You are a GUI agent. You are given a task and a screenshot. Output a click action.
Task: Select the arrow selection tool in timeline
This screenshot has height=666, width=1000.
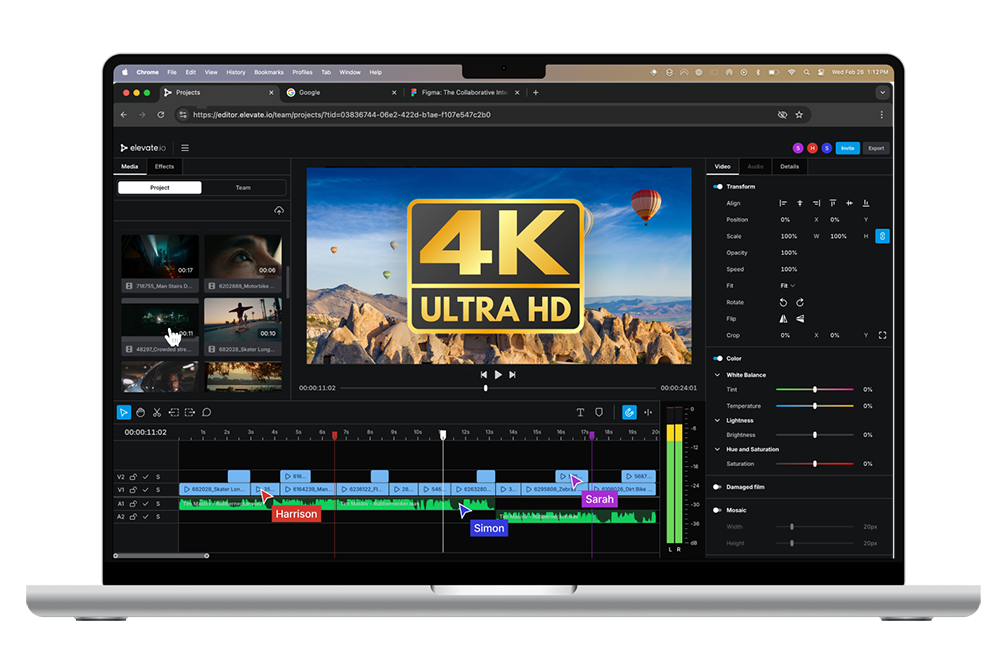[123, 412]
